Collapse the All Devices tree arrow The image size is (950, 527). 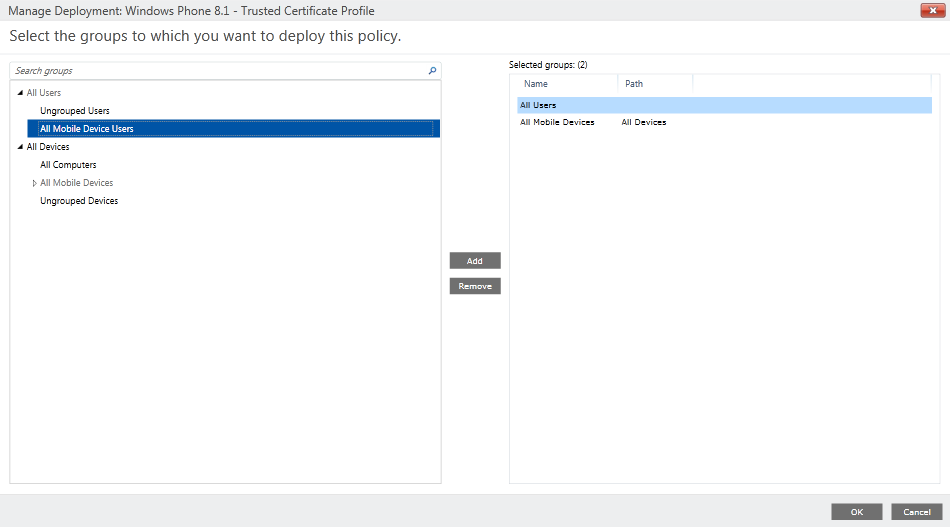[20, 147]
